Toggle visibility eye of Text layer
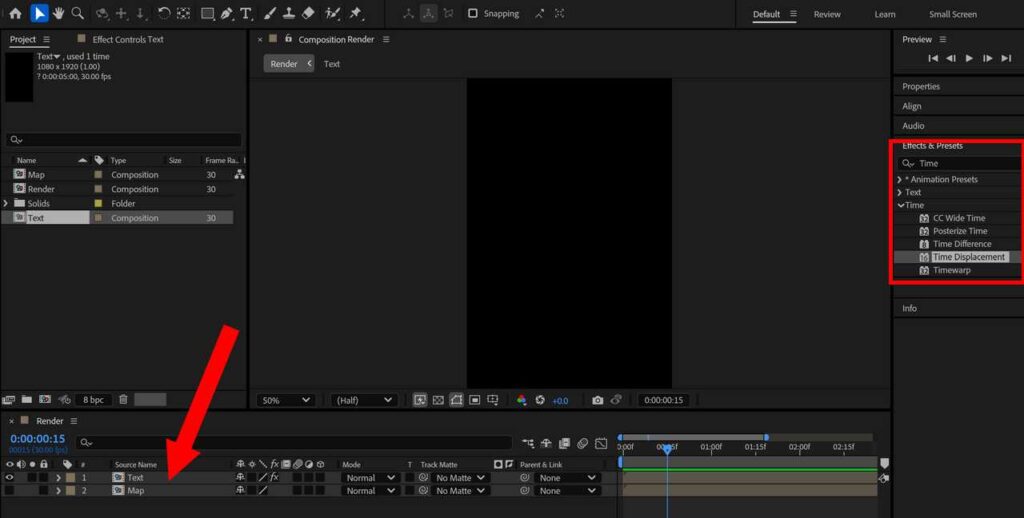Viewport: 1024px width, 518px height. pyautogui.click(x=10, y=478)
